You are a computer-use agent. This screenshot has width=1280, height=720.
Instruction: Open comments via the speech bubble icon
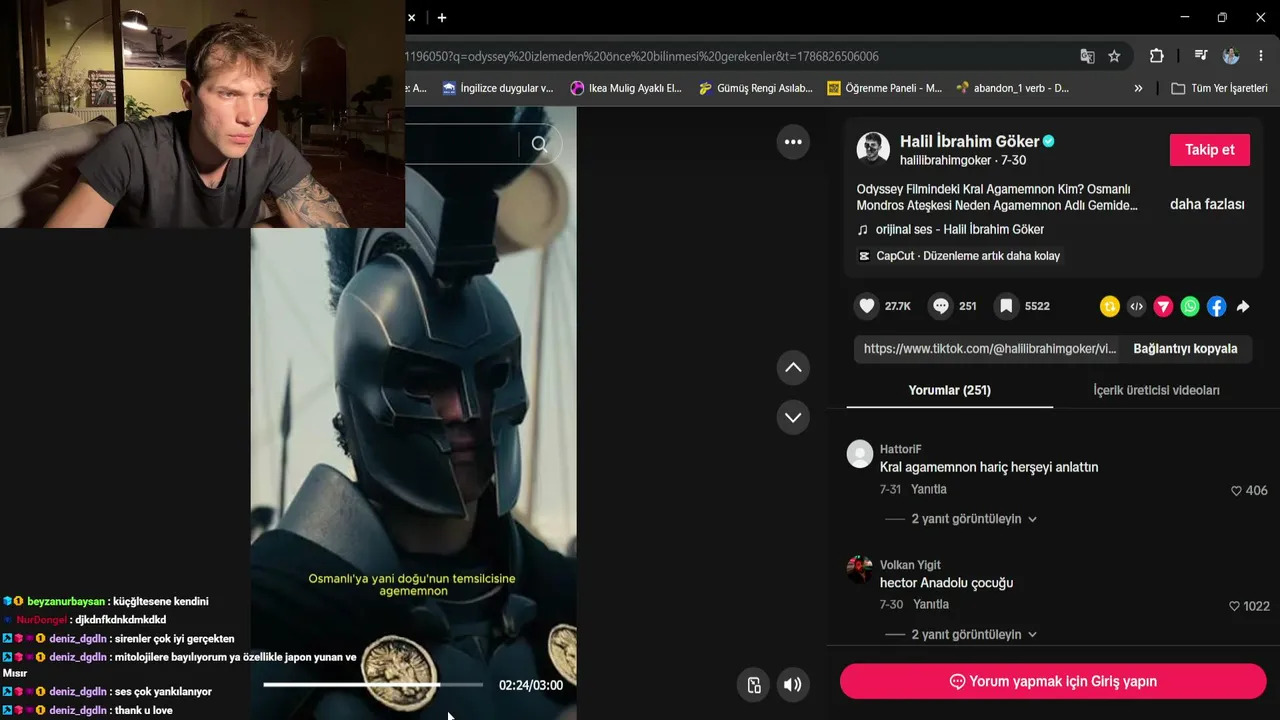point(940,306)
